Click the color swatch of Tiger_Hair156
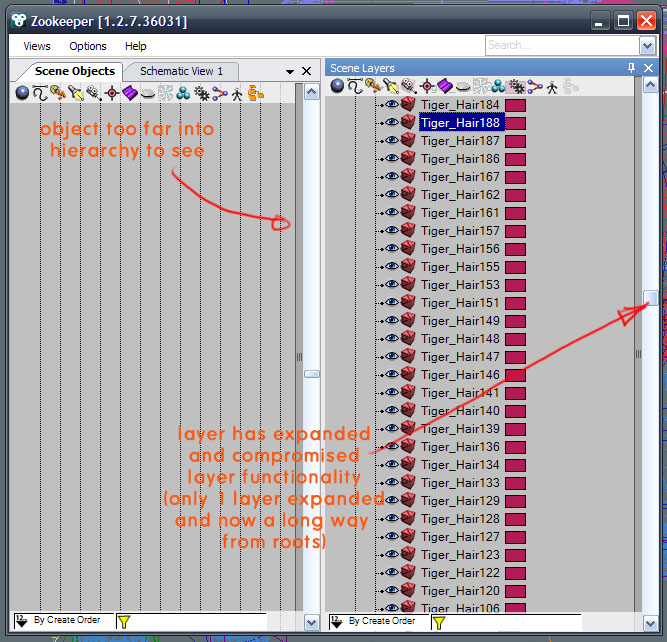Image resolution: width=667 pixels, height=642 pixels. [516, 249]
